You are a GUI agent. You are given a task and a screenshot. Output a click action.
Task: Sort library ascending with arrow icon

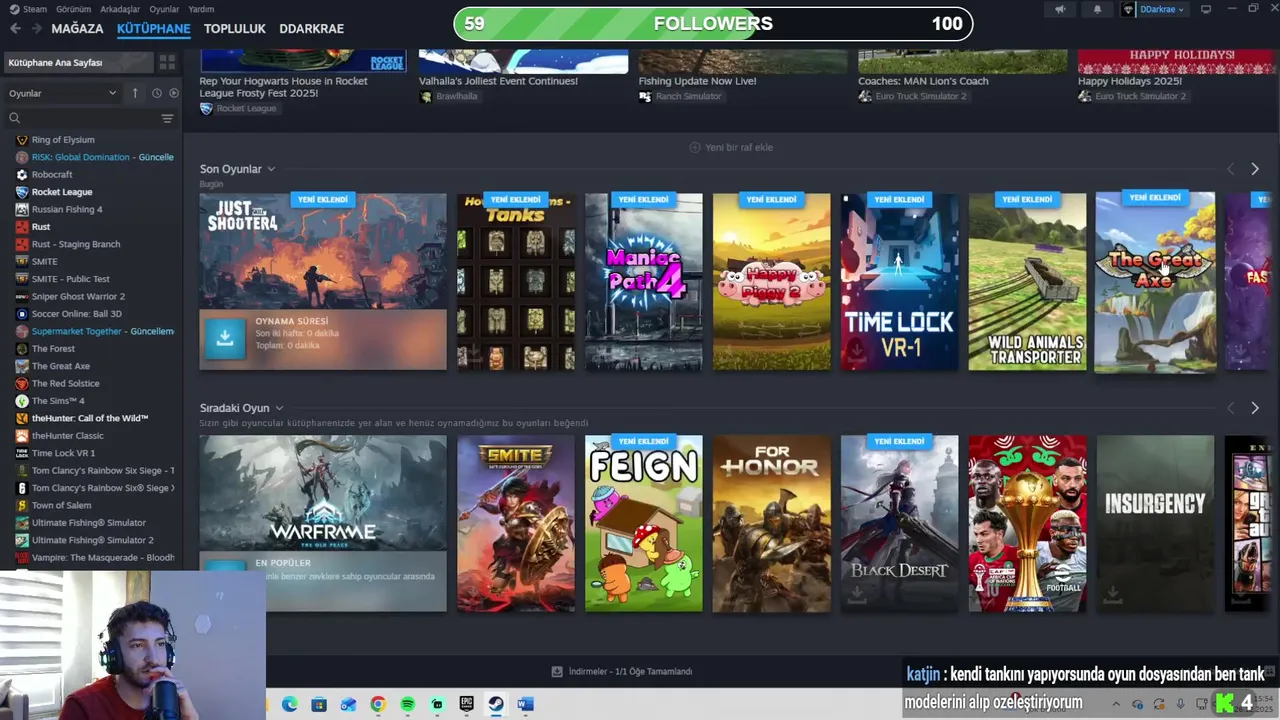coord(135,93)
